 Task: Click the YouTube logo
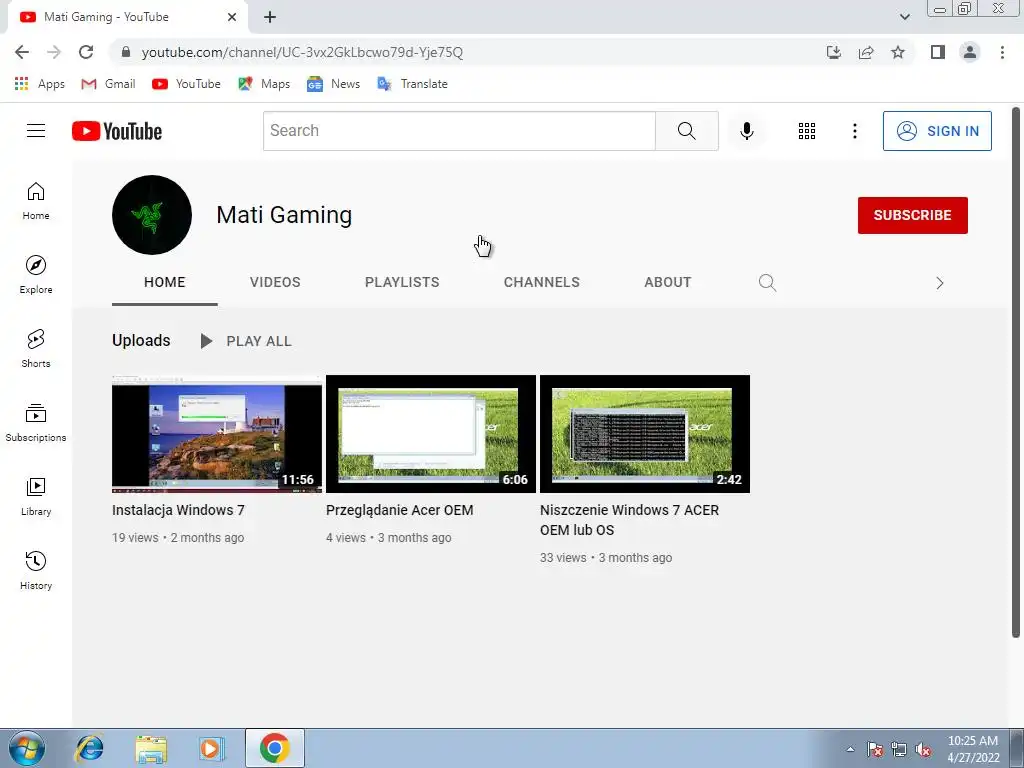click(117, 131)
